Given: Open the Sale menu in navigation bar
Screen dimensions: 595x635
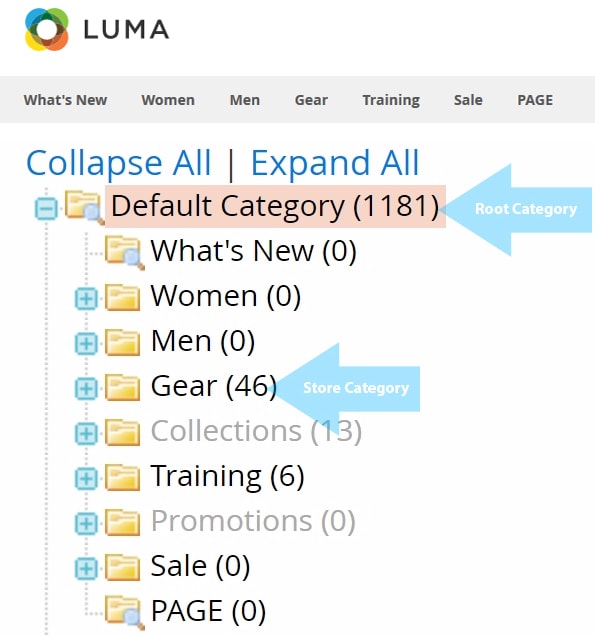Looking at the screenshot, I should coord(468,100).
